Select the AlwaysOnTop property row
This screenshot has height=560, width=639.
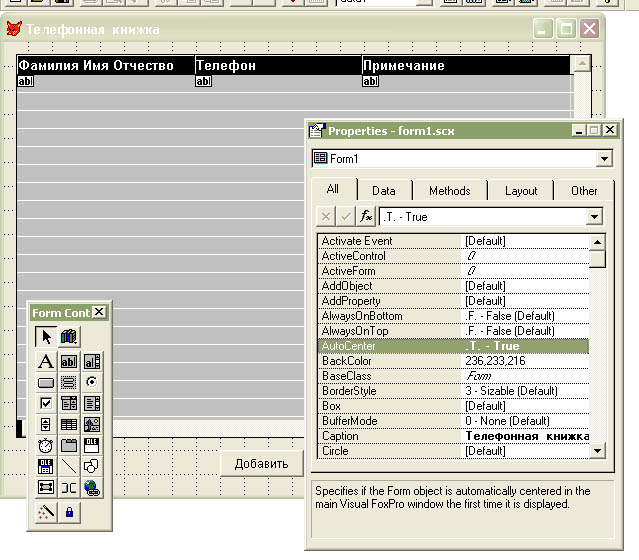[x=453, y=331]
